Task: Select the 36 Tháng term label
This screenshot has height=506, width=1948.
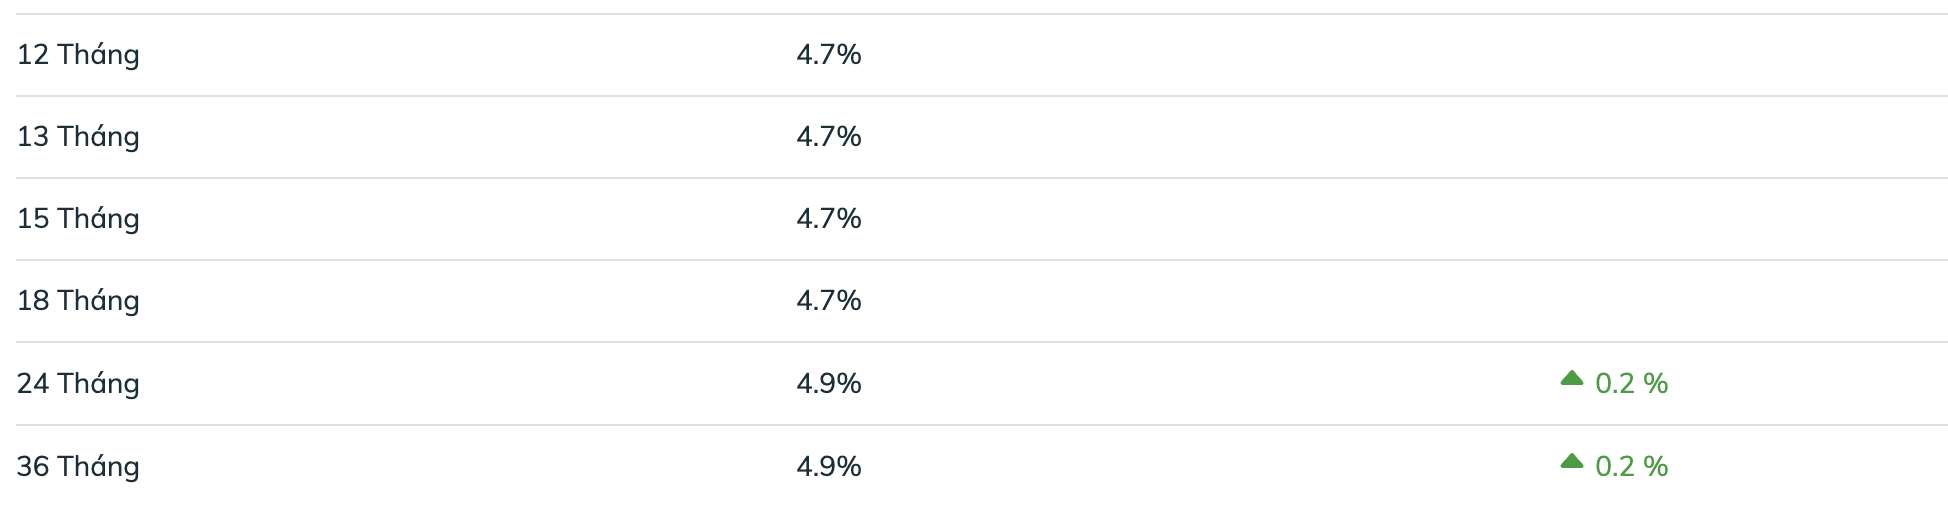Action: (x=78, y=467)
